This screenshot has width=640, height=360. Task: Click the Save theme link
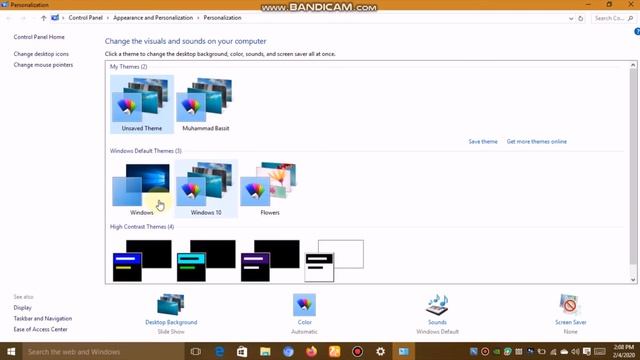(x=483, y=142)
